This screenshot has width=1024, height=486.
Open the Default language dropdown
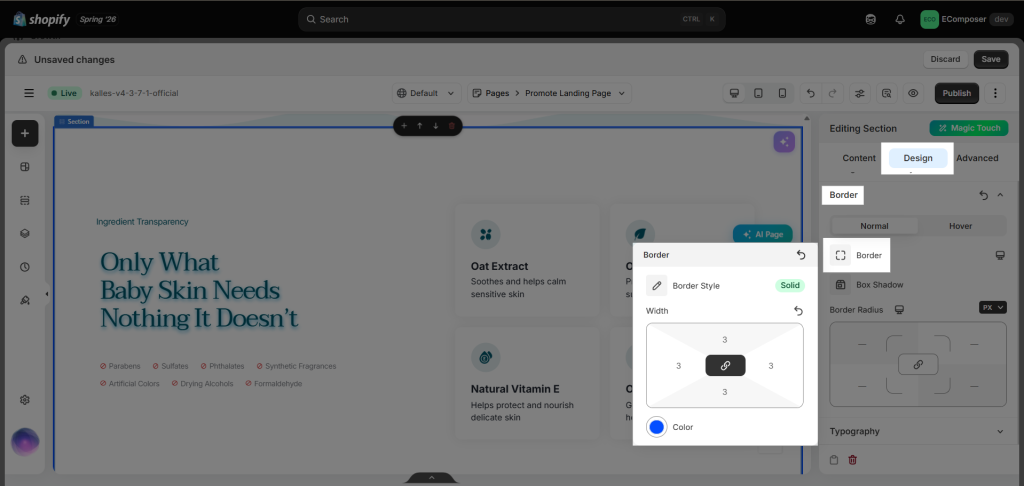(426, 93)
